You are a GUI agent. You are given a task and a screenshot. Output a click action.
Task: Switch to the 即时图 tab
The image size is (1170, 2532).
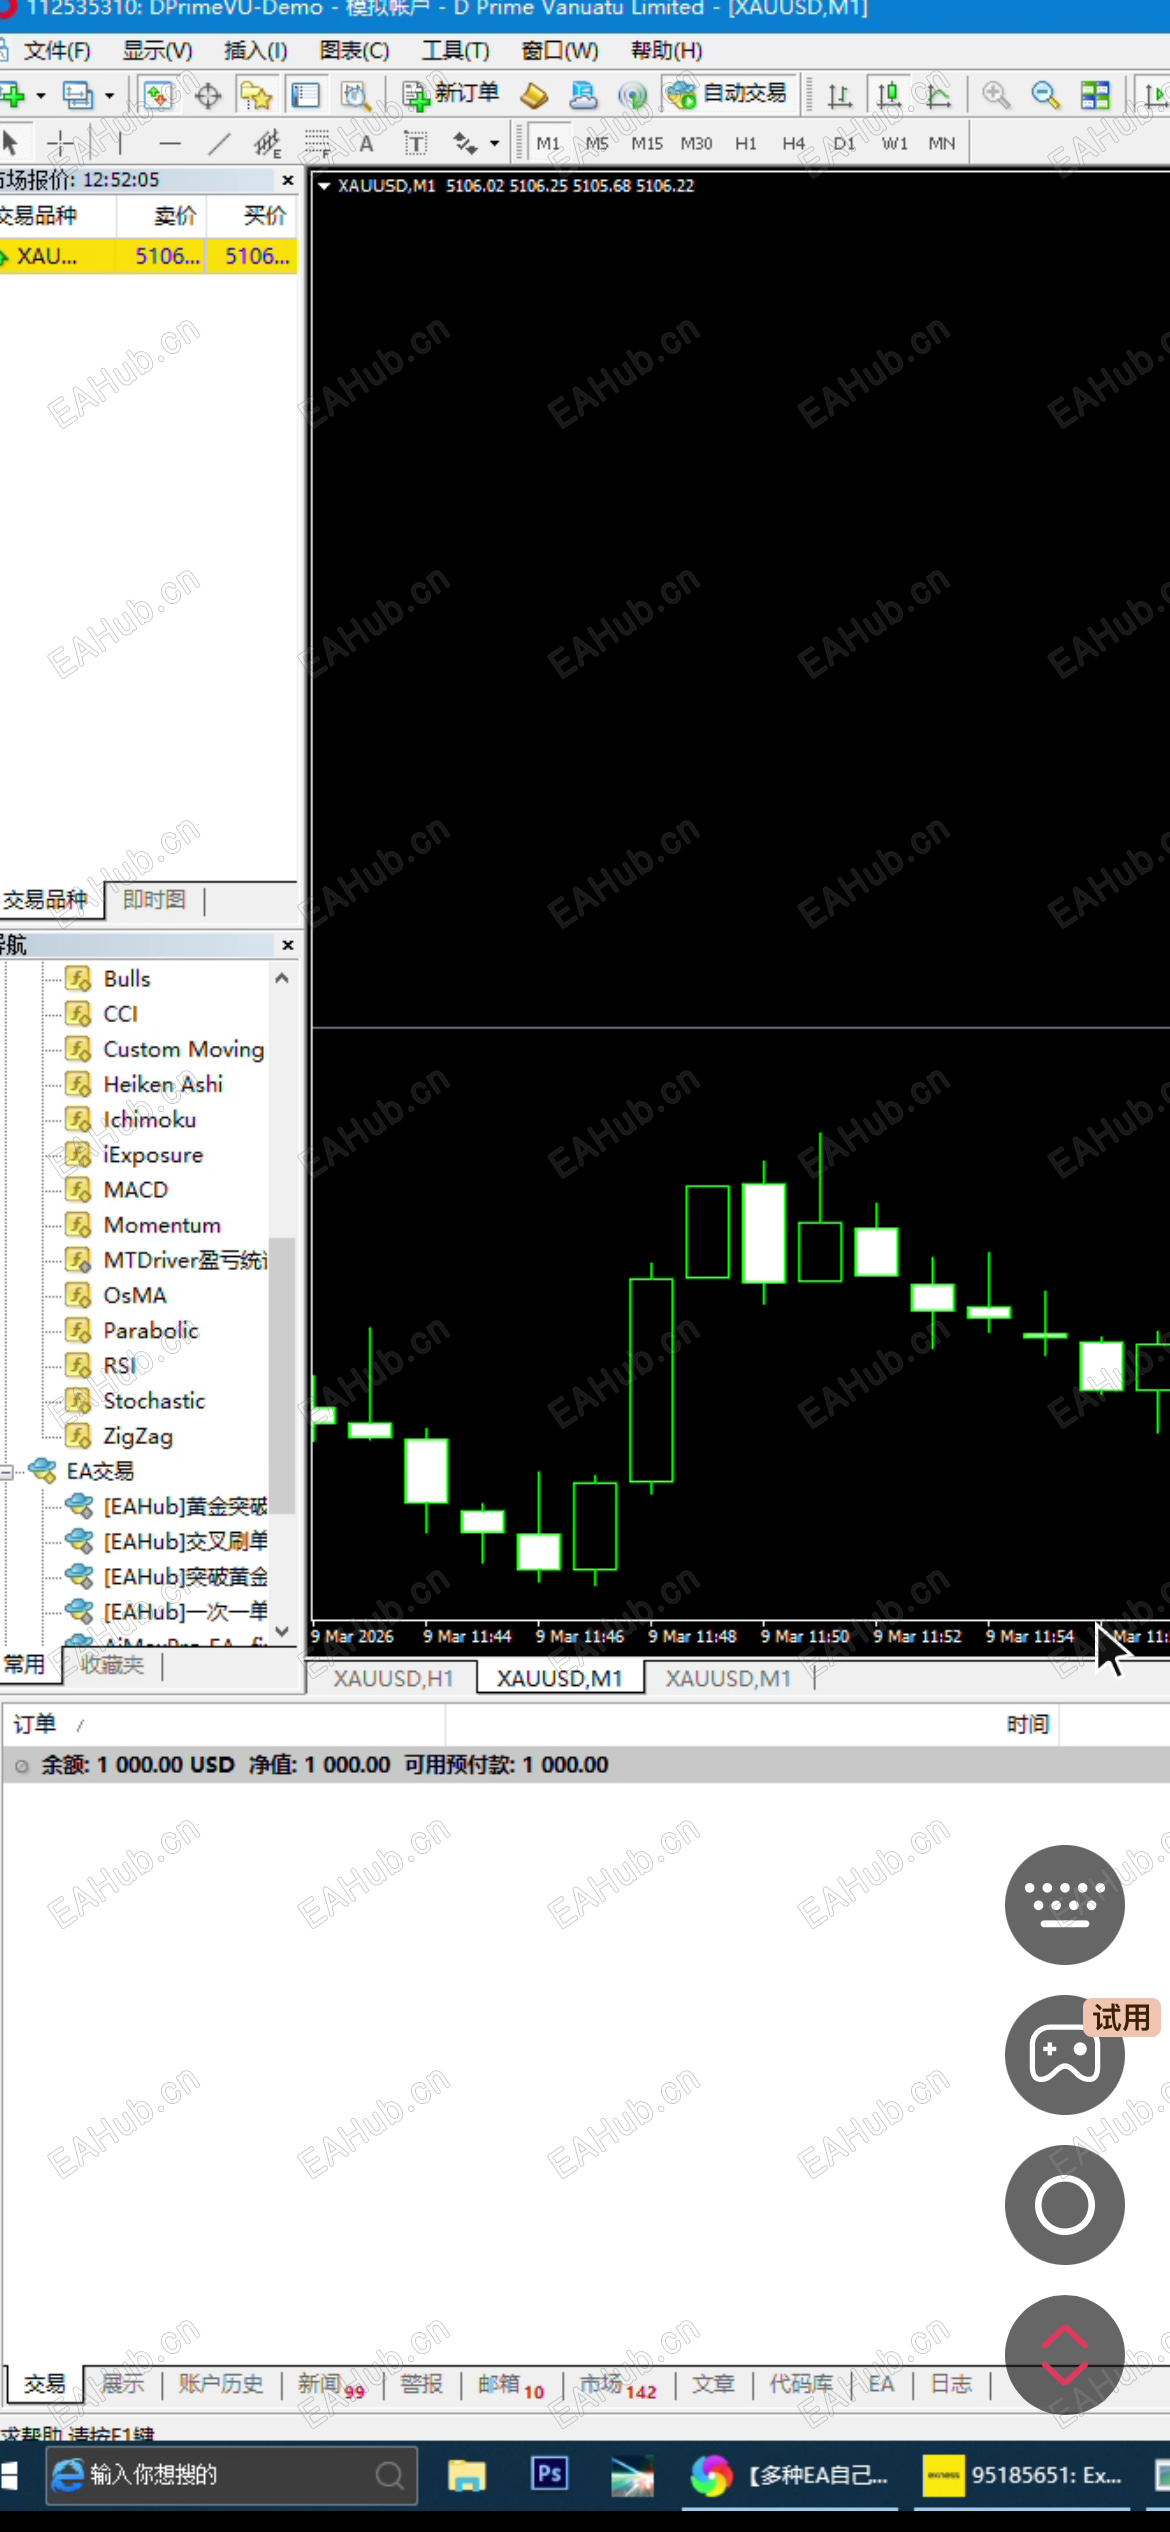coord(154,899)
